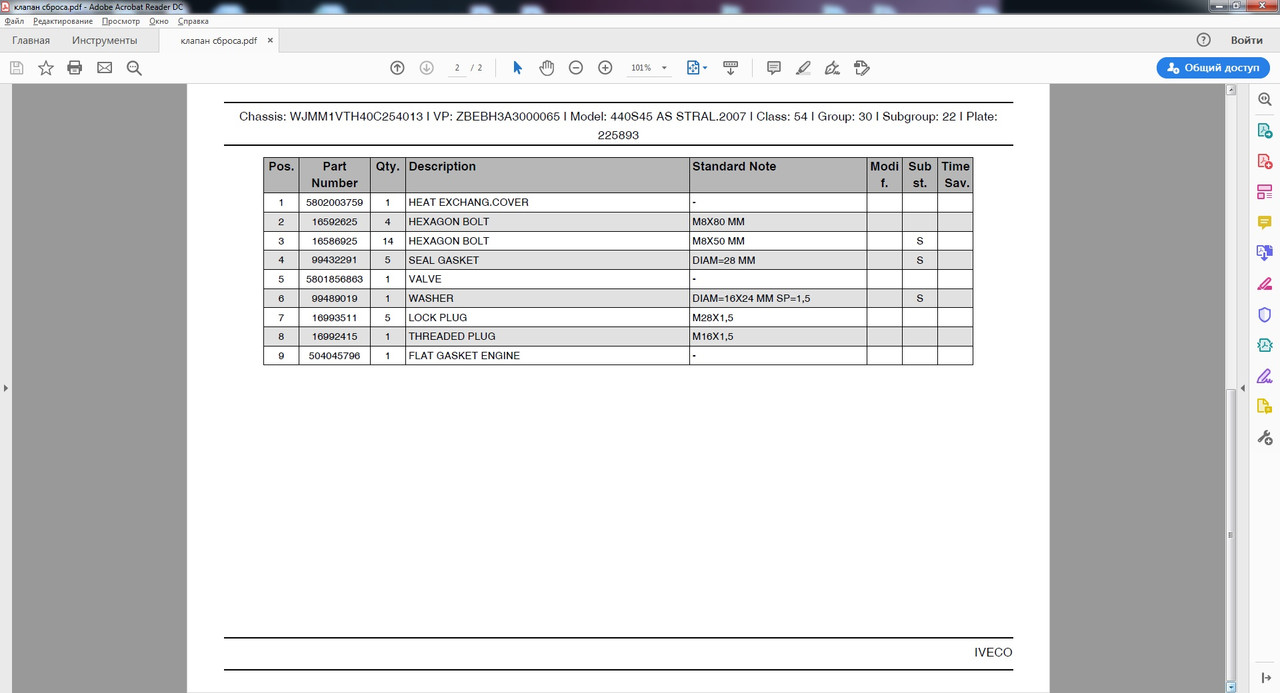Image resolution: width=1280 pixels, height=693 pixels.
Task: Send file by email icon
Action: 104,68
